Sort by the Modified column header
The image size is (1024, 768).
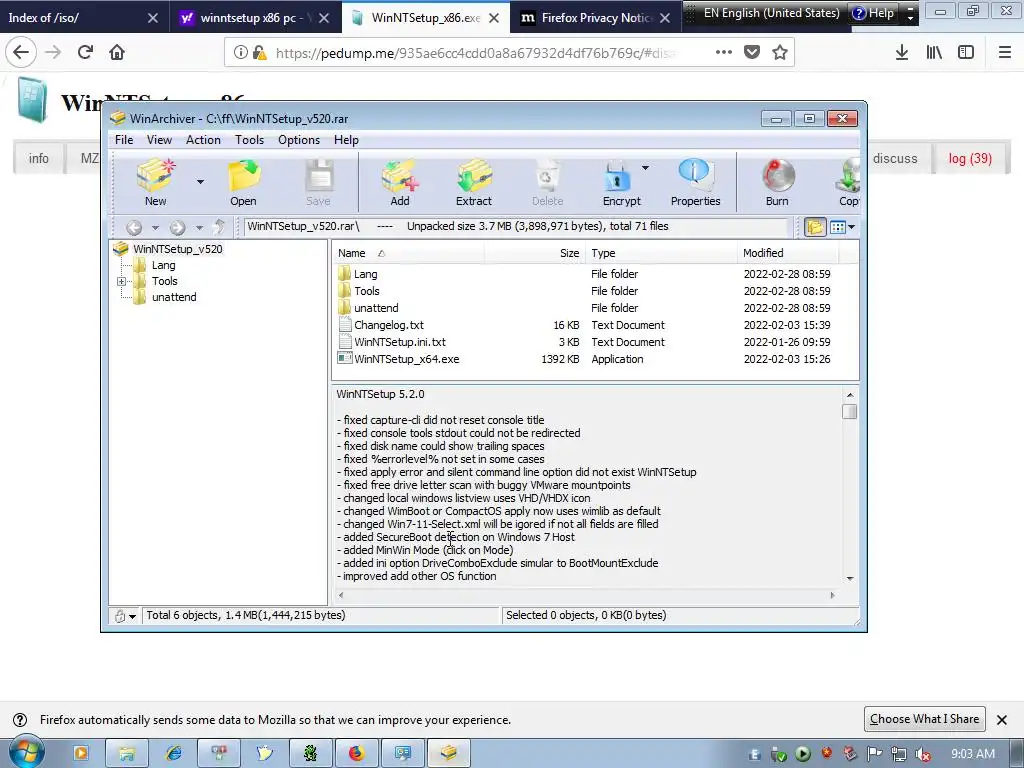pos(788,253)
